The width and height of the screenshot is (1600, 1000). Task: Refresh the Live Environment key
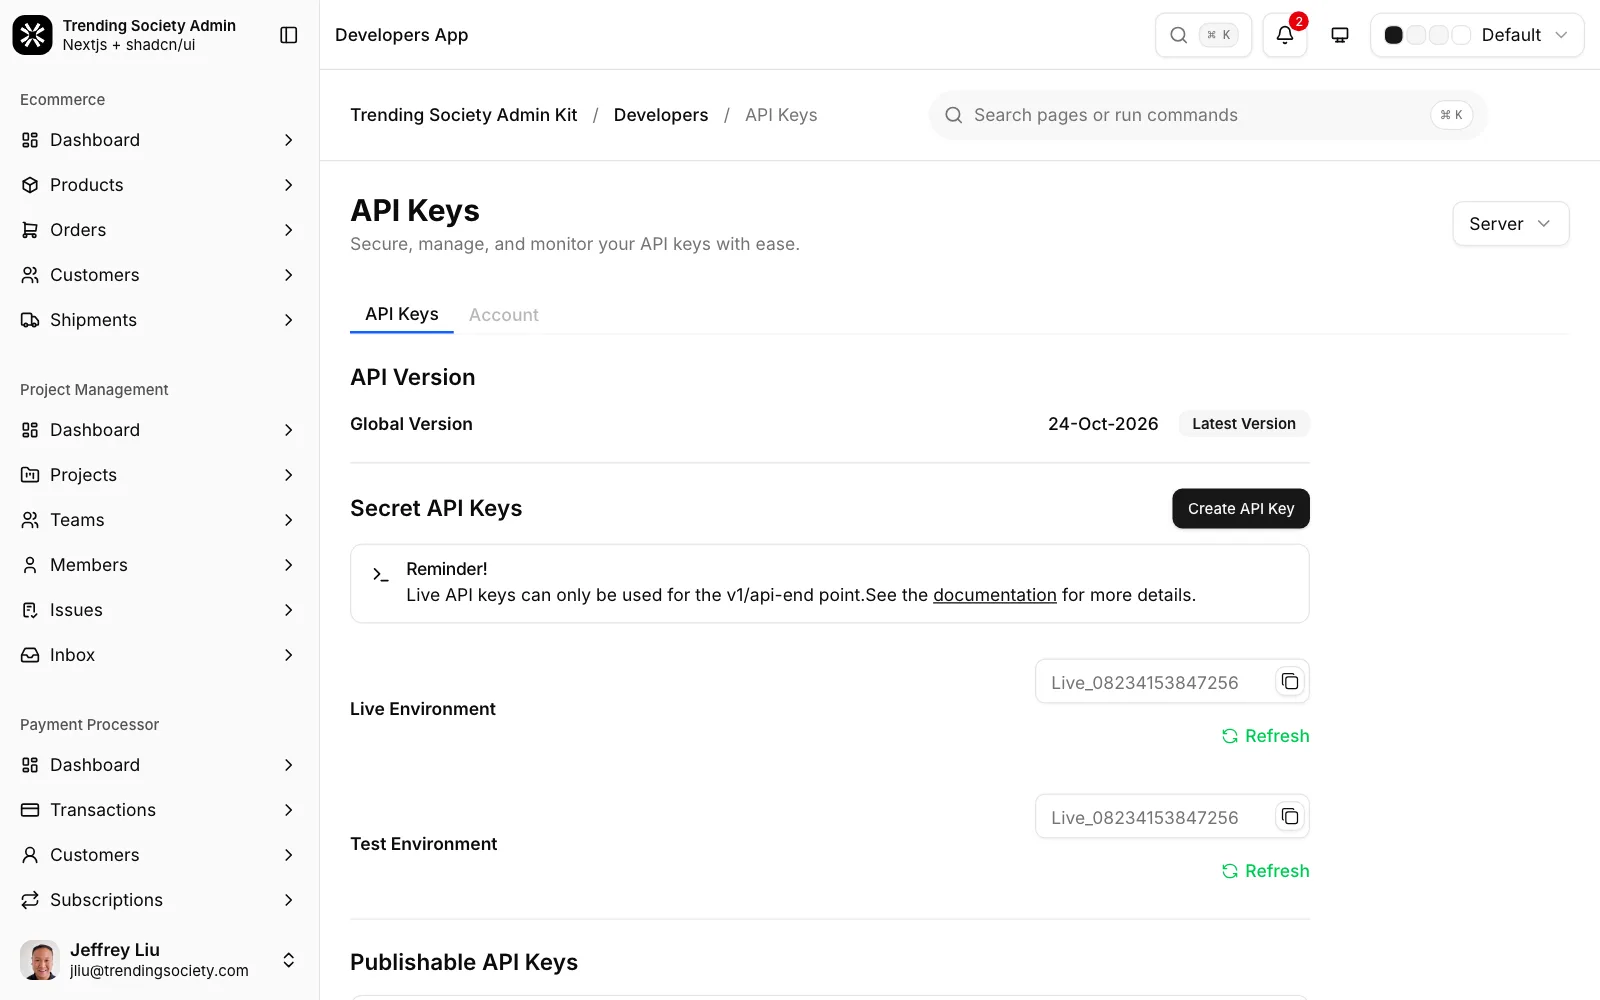click(x=1265, y=736)
